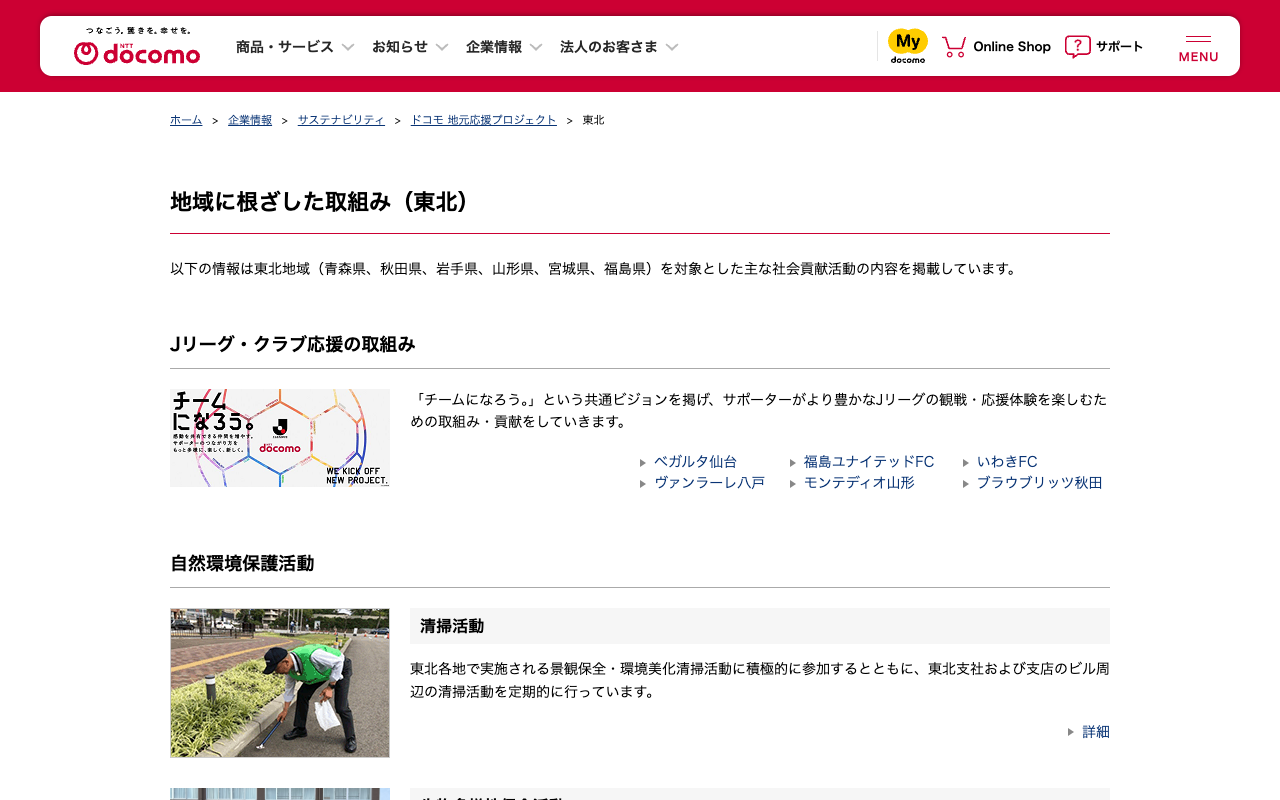Click the チームになろう J-League banner image
The height and width of the screenshot is (800, 1280).
click(x=280, y=438)
